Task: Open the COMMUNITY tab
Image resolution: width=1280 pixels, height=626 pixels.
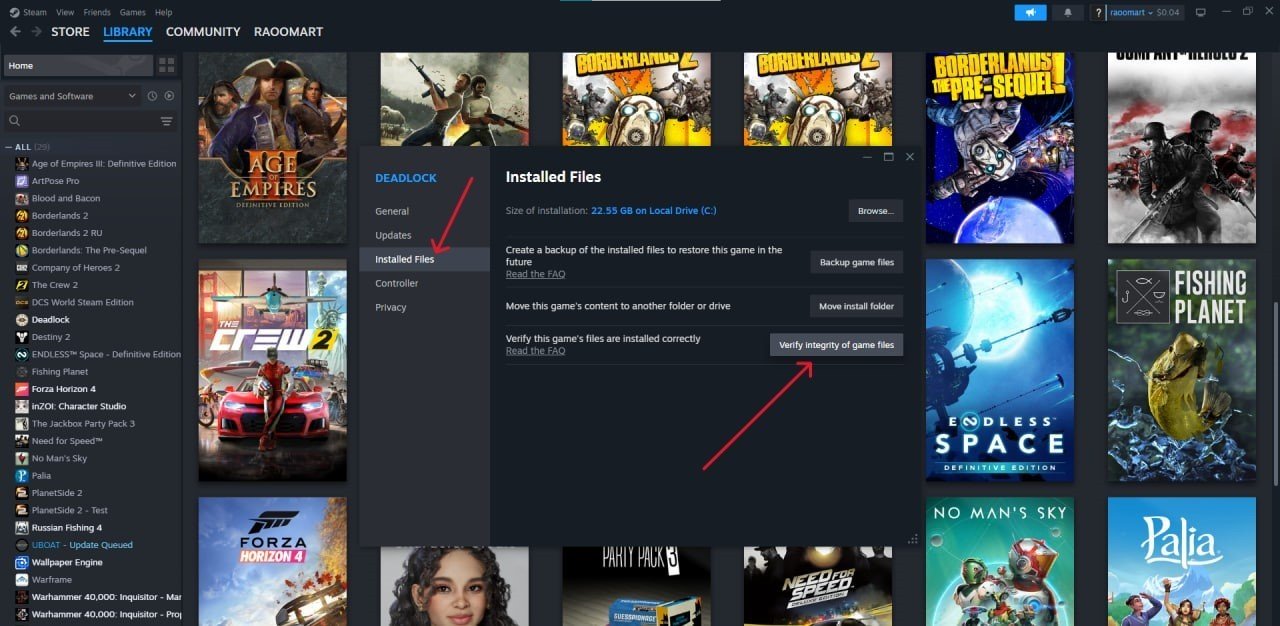Action: tap(203, 32)
